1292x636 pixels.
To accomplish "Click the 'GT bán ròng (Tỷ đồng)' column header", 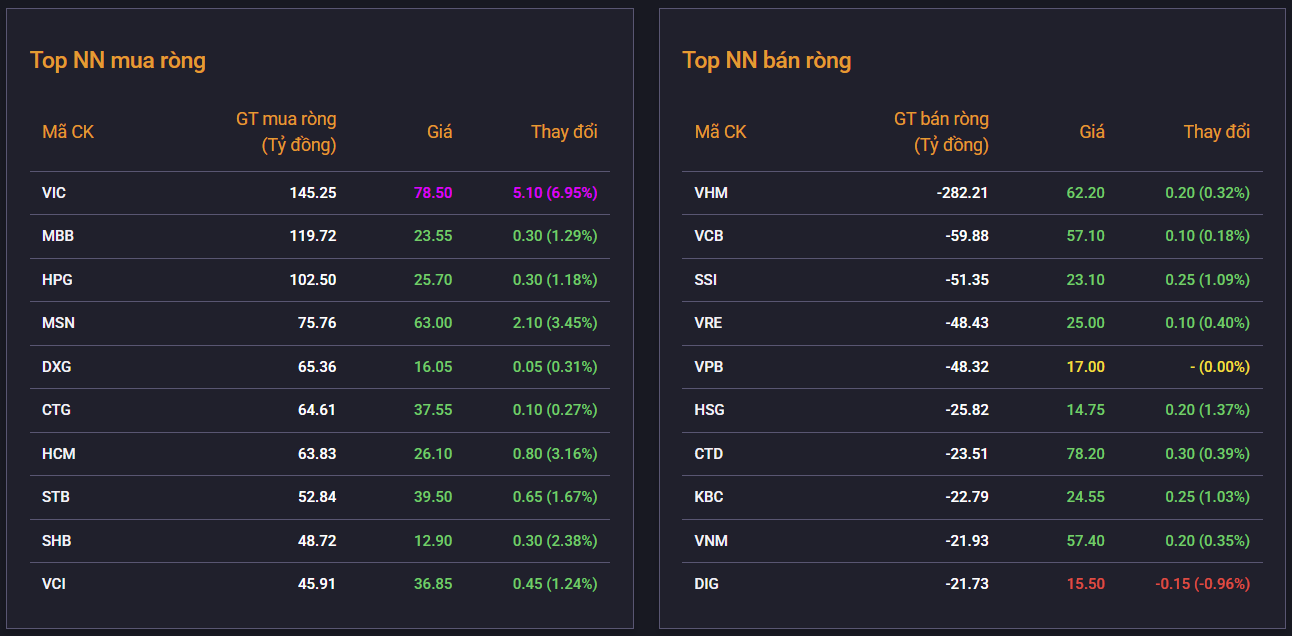I will [x=941, y=132].
